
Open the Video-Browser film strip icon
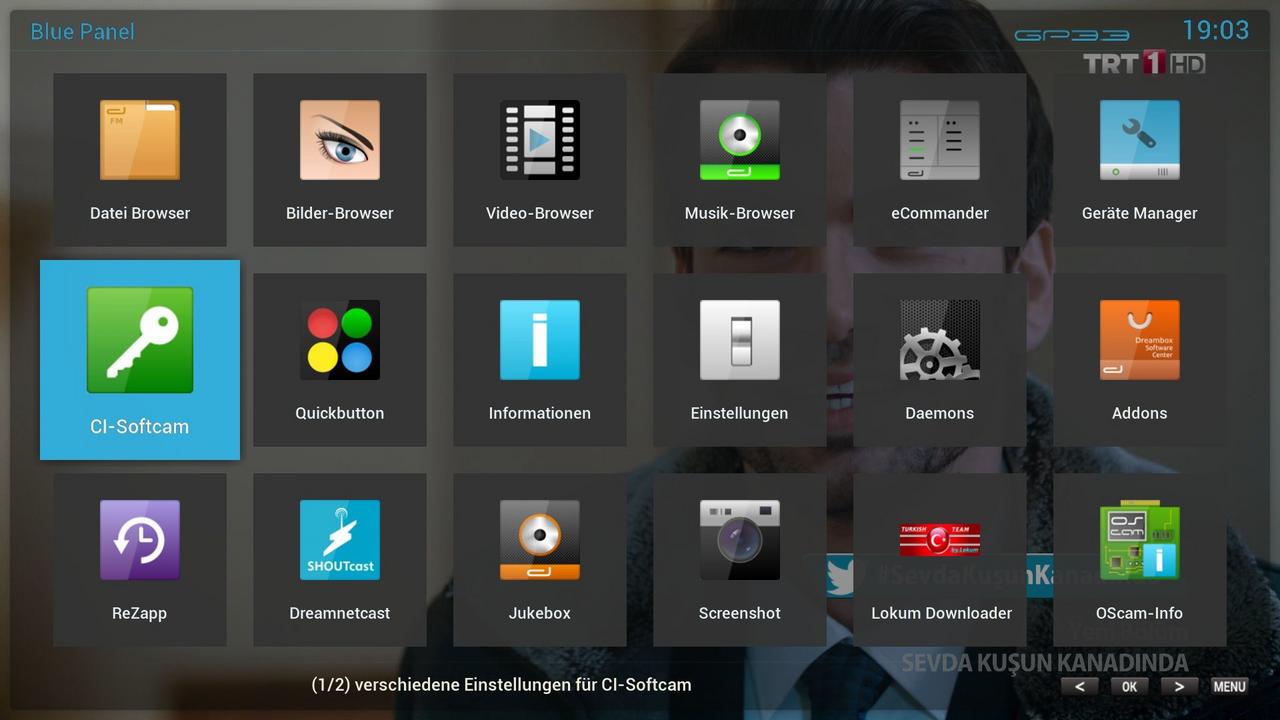[x=540, y=140]
